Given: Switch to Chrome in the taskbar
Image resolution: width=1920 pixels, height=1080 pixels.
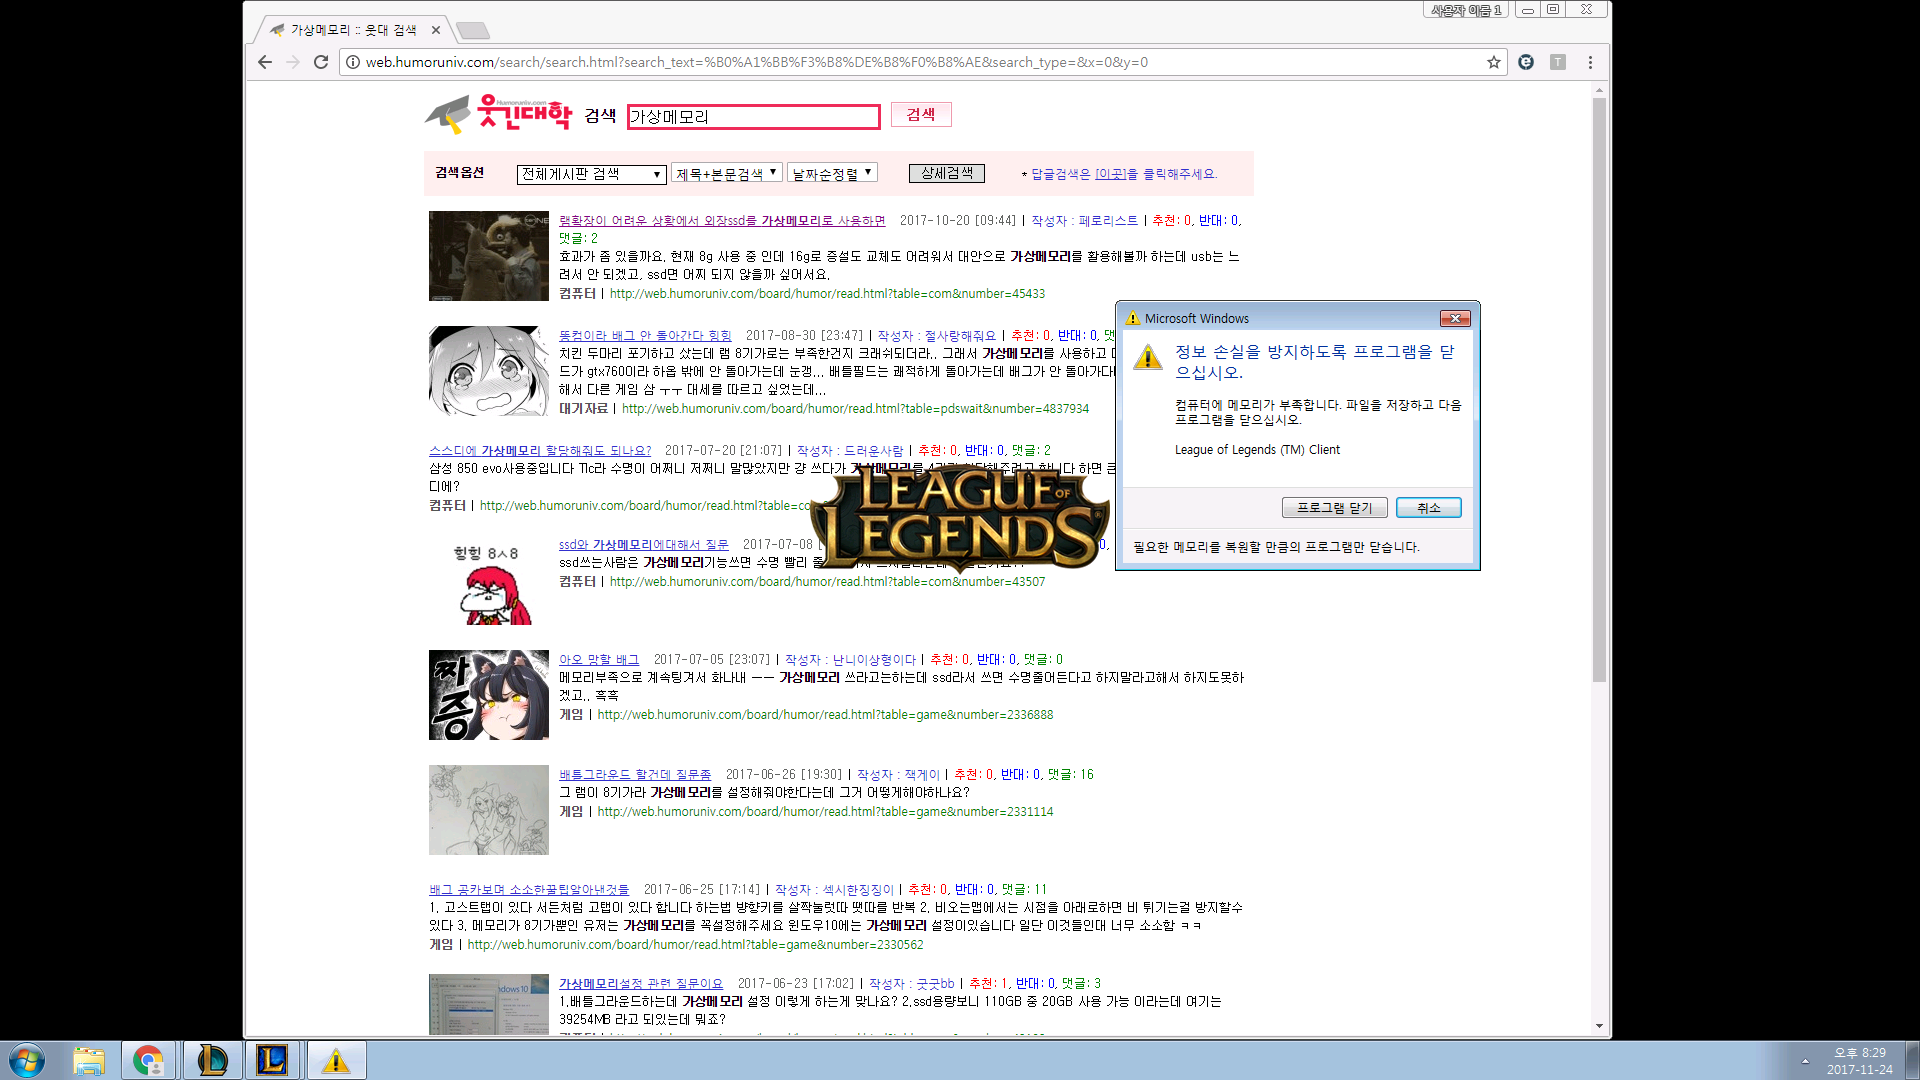Looking at the screenshot, I should click(x=149, y=1060).
